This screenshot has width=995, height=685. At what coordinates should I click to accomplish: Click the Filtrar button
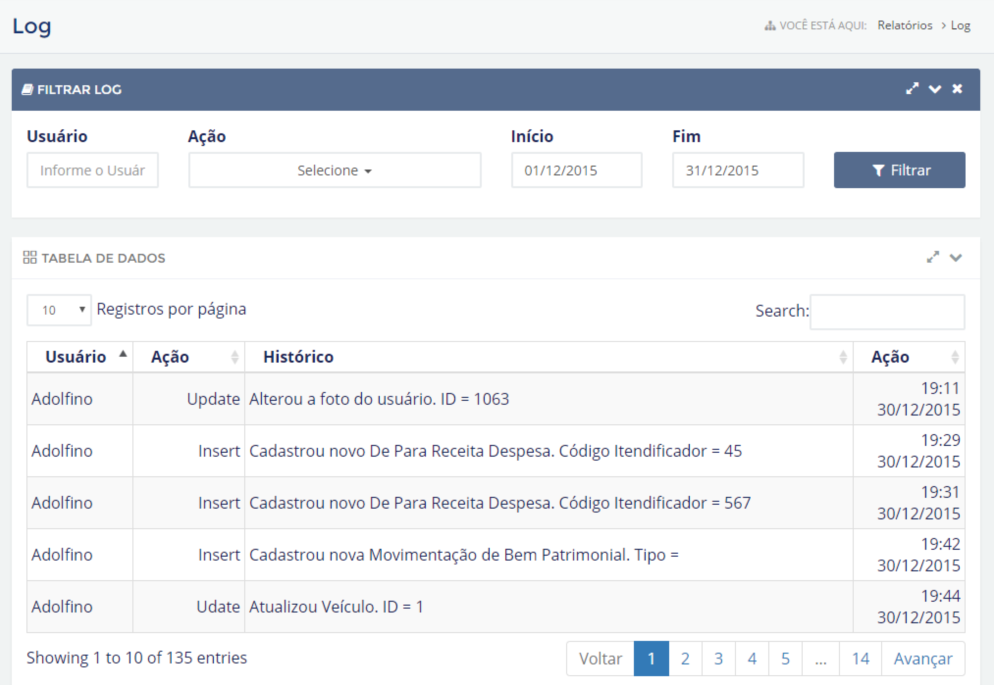coord(899,170)
